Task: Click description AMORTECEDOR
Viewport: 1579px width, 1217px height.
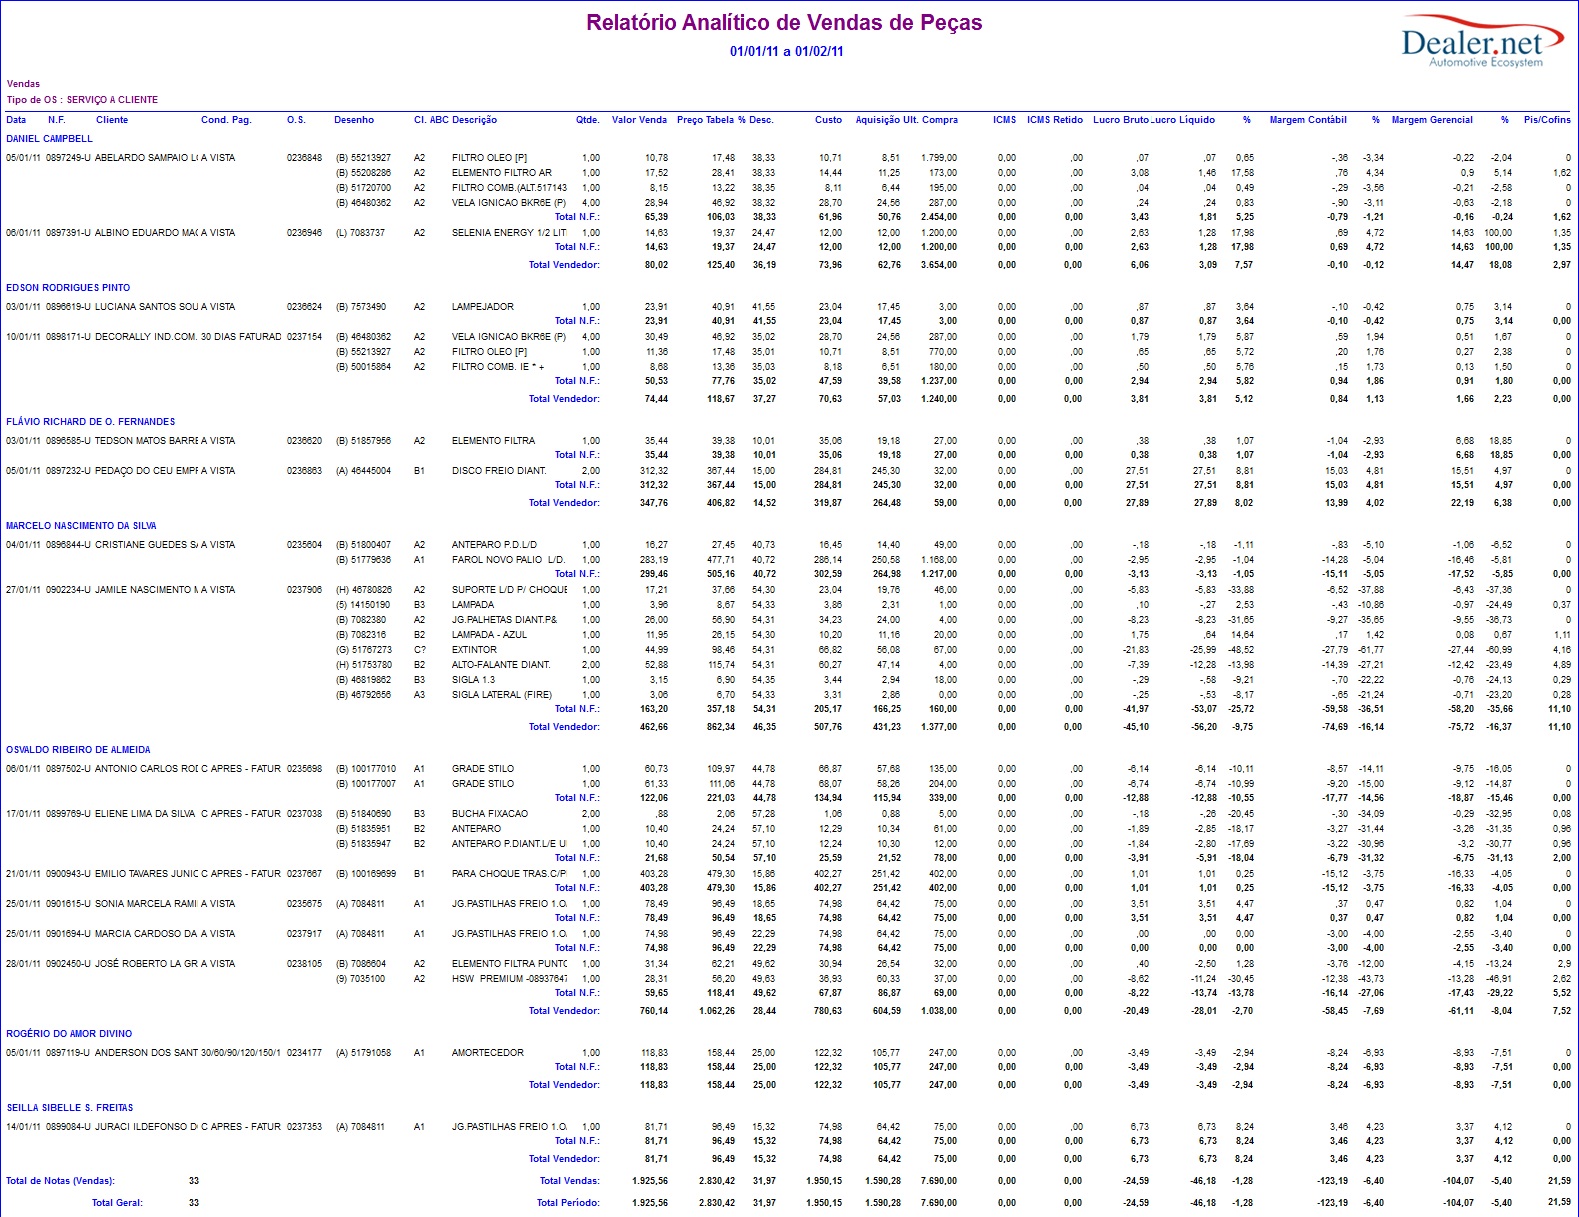Action: pyautogui.click(x=487, y=1053)
